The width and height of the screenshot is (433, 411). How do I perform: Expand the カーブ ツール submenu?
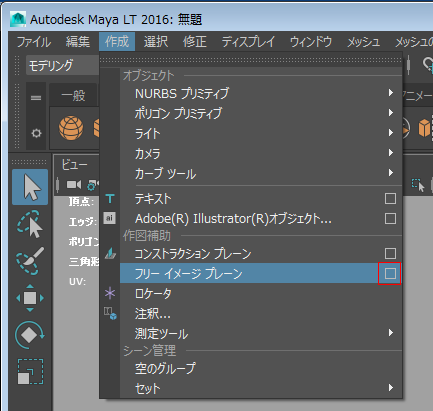pyautogui.click(x=391, y=173)
